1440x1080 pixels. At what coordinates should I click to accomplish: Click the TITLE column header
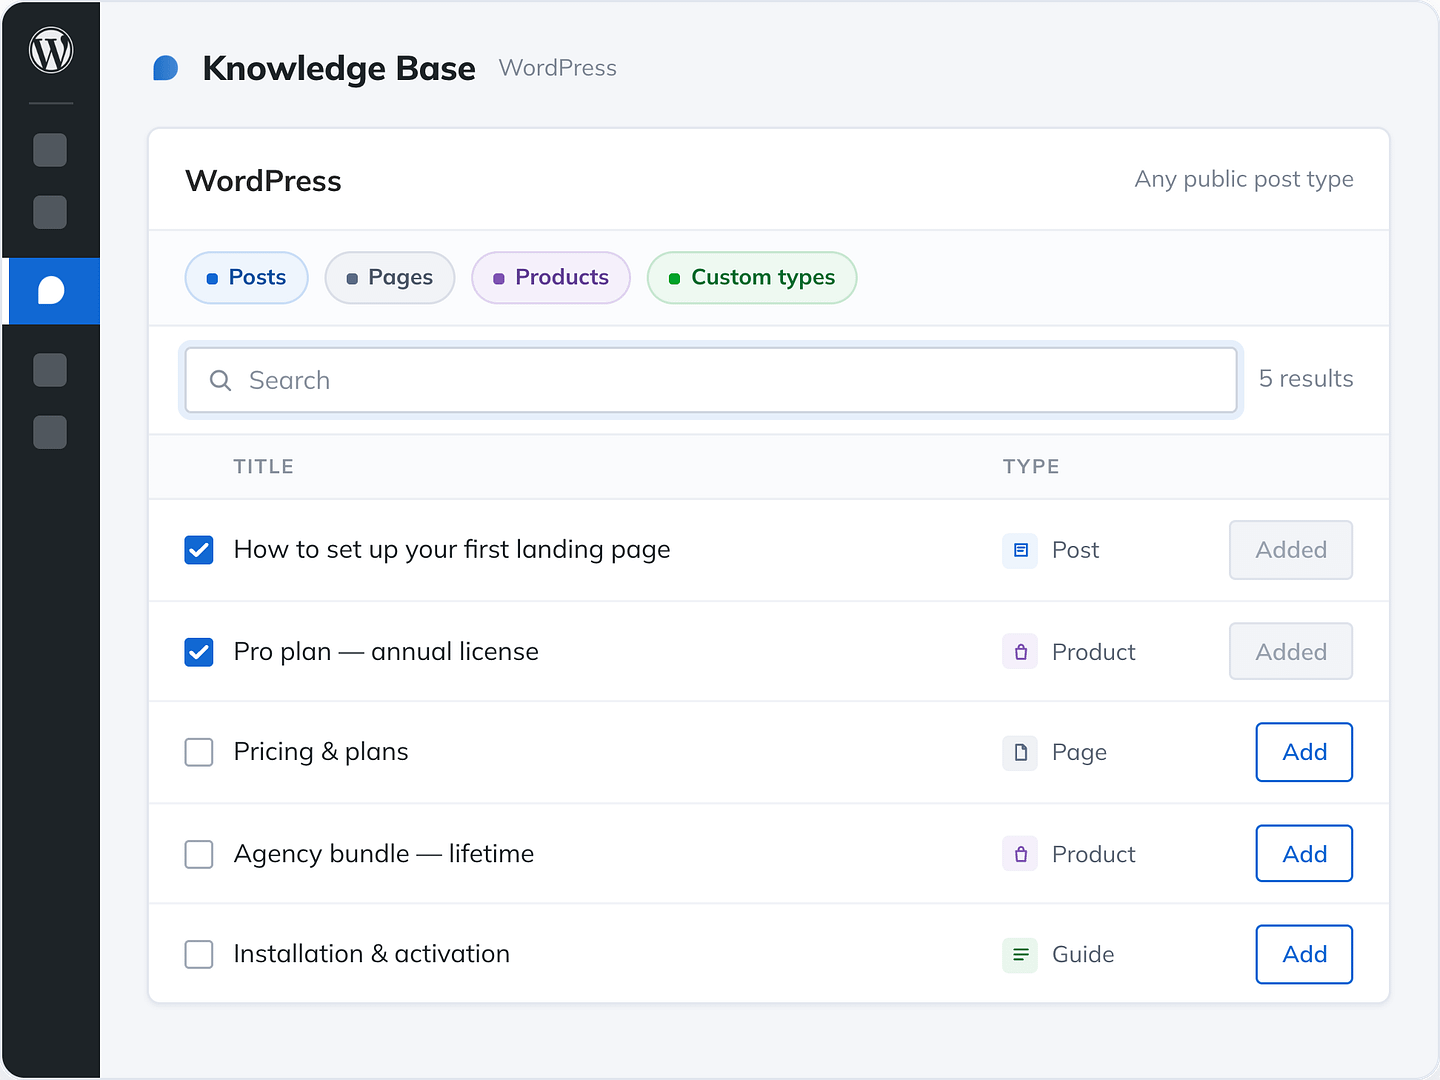pyautogui.click(x=264, y=467)
